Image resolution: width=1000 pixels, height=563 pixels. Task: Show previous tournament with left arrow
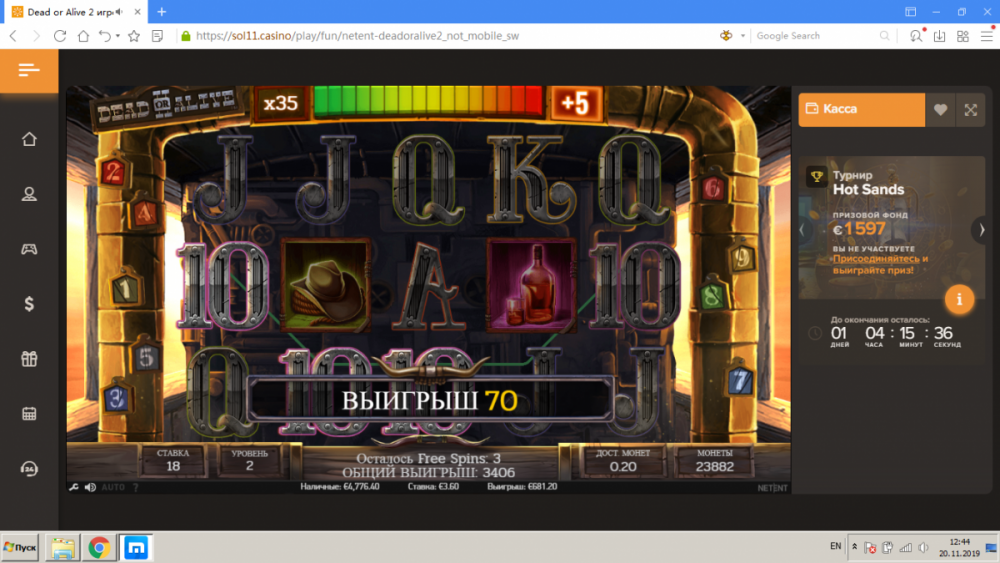click(800, 230)
